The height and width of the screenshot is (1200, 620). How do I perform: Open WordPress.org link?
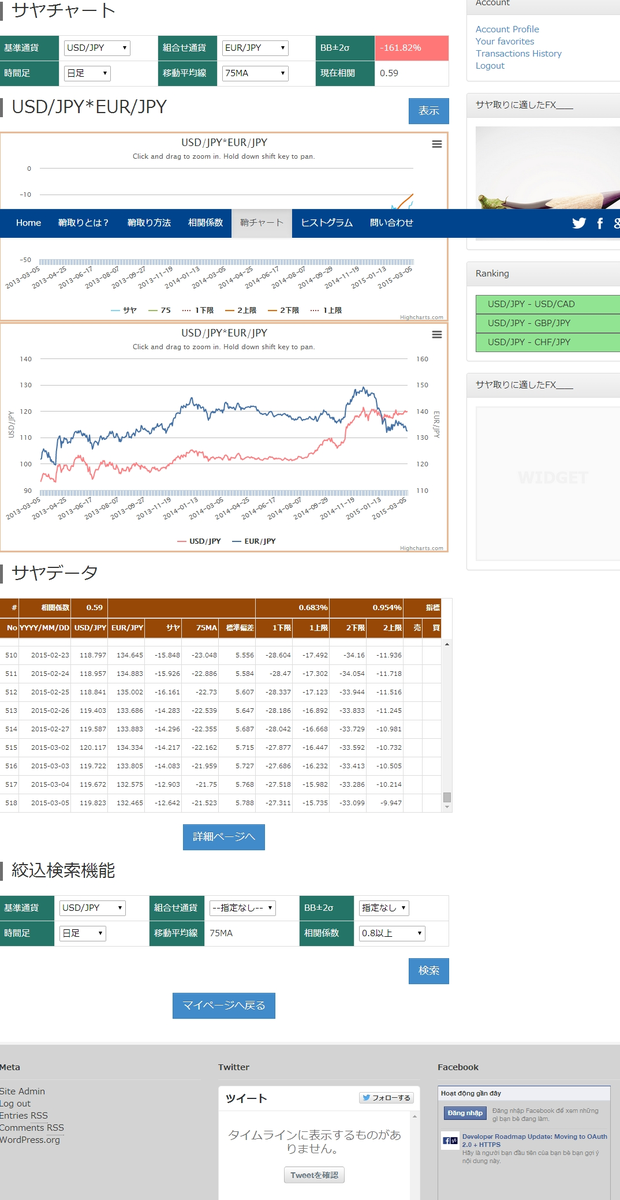30,1139
